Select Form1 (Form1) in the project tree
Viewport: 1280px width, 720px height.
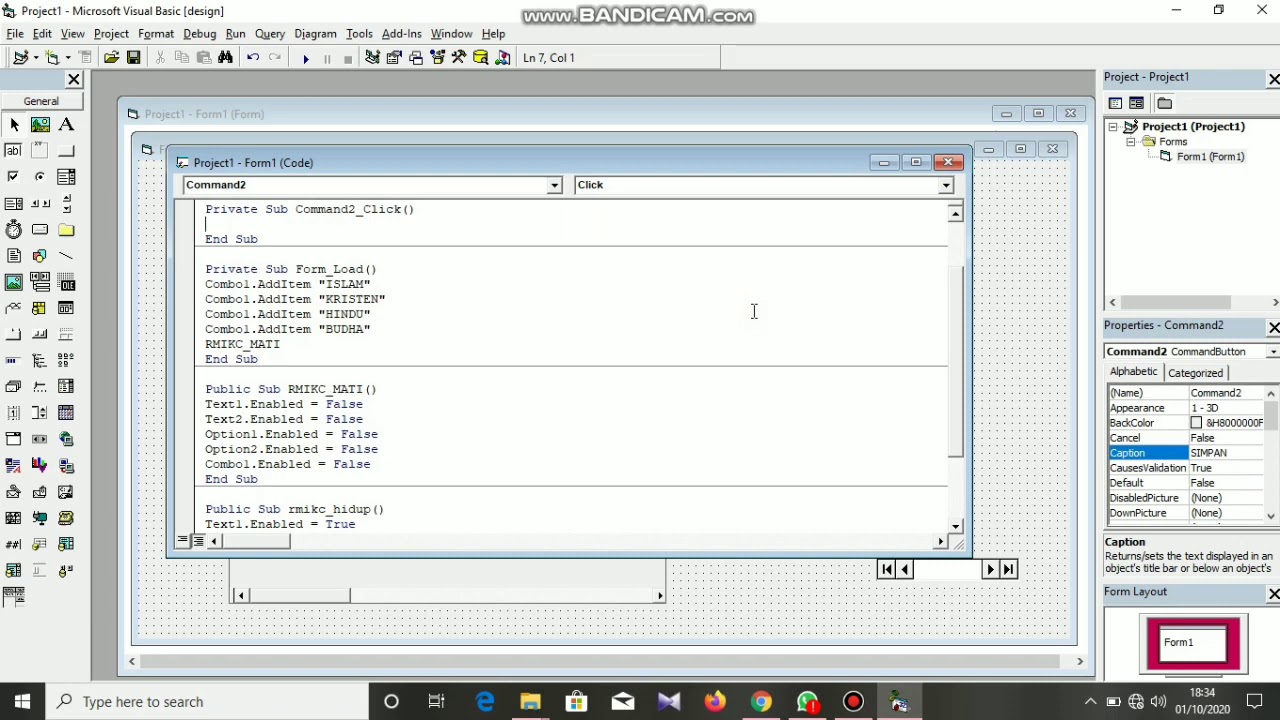click(x=1210, y=157)
